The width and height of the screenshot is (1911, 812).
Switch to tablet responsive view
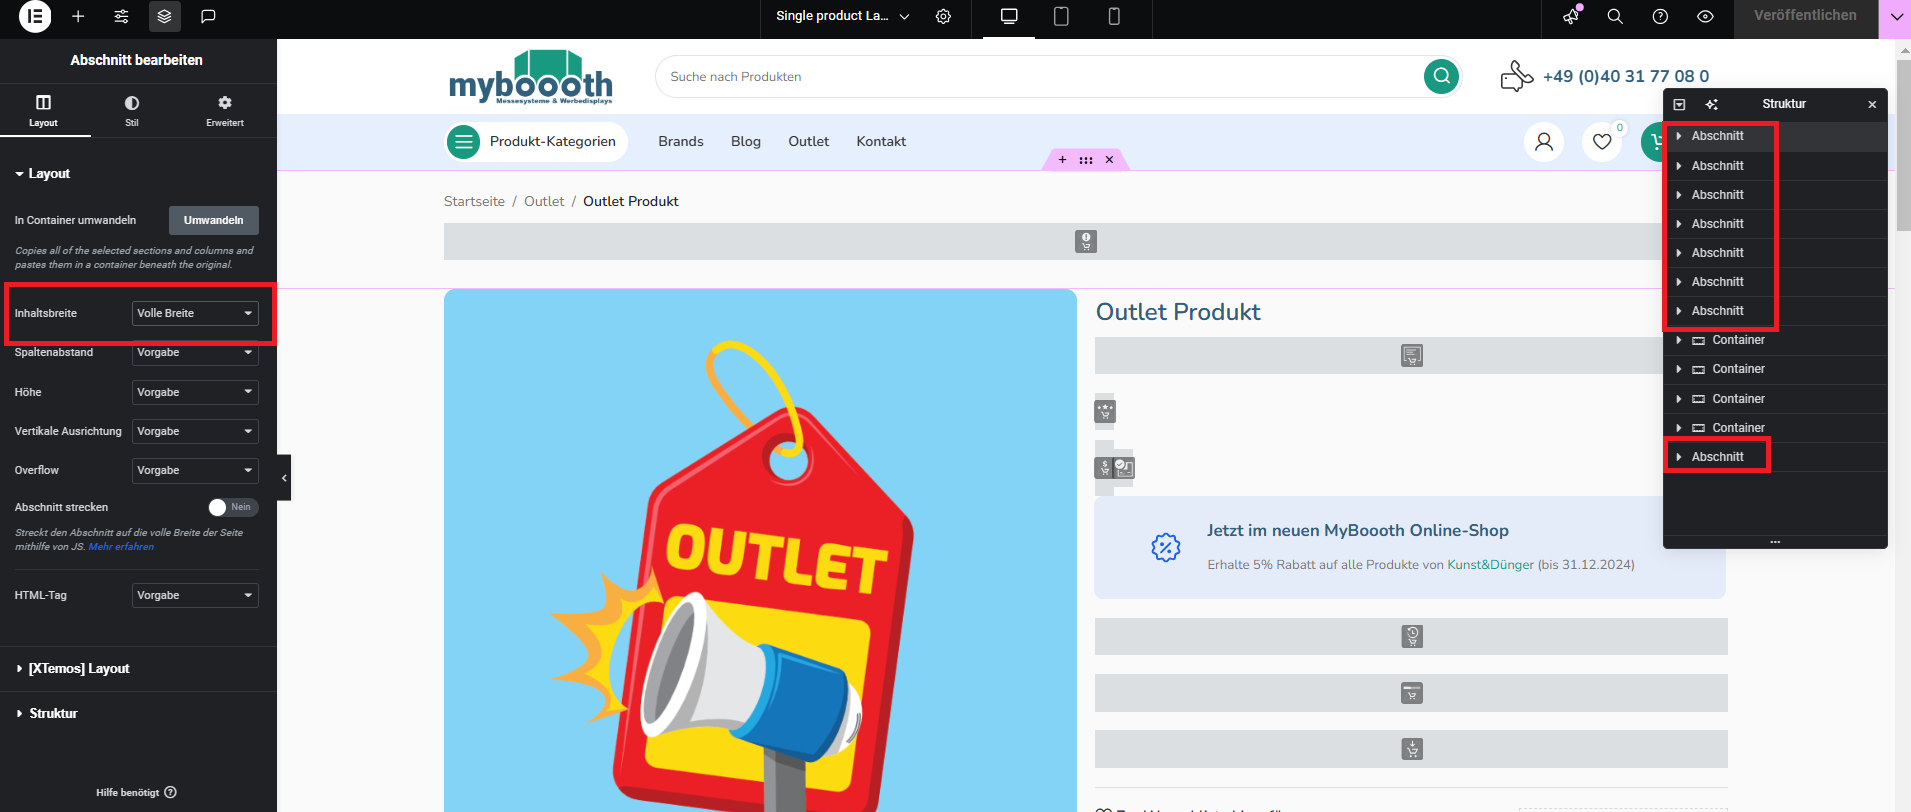(1061, 16)
